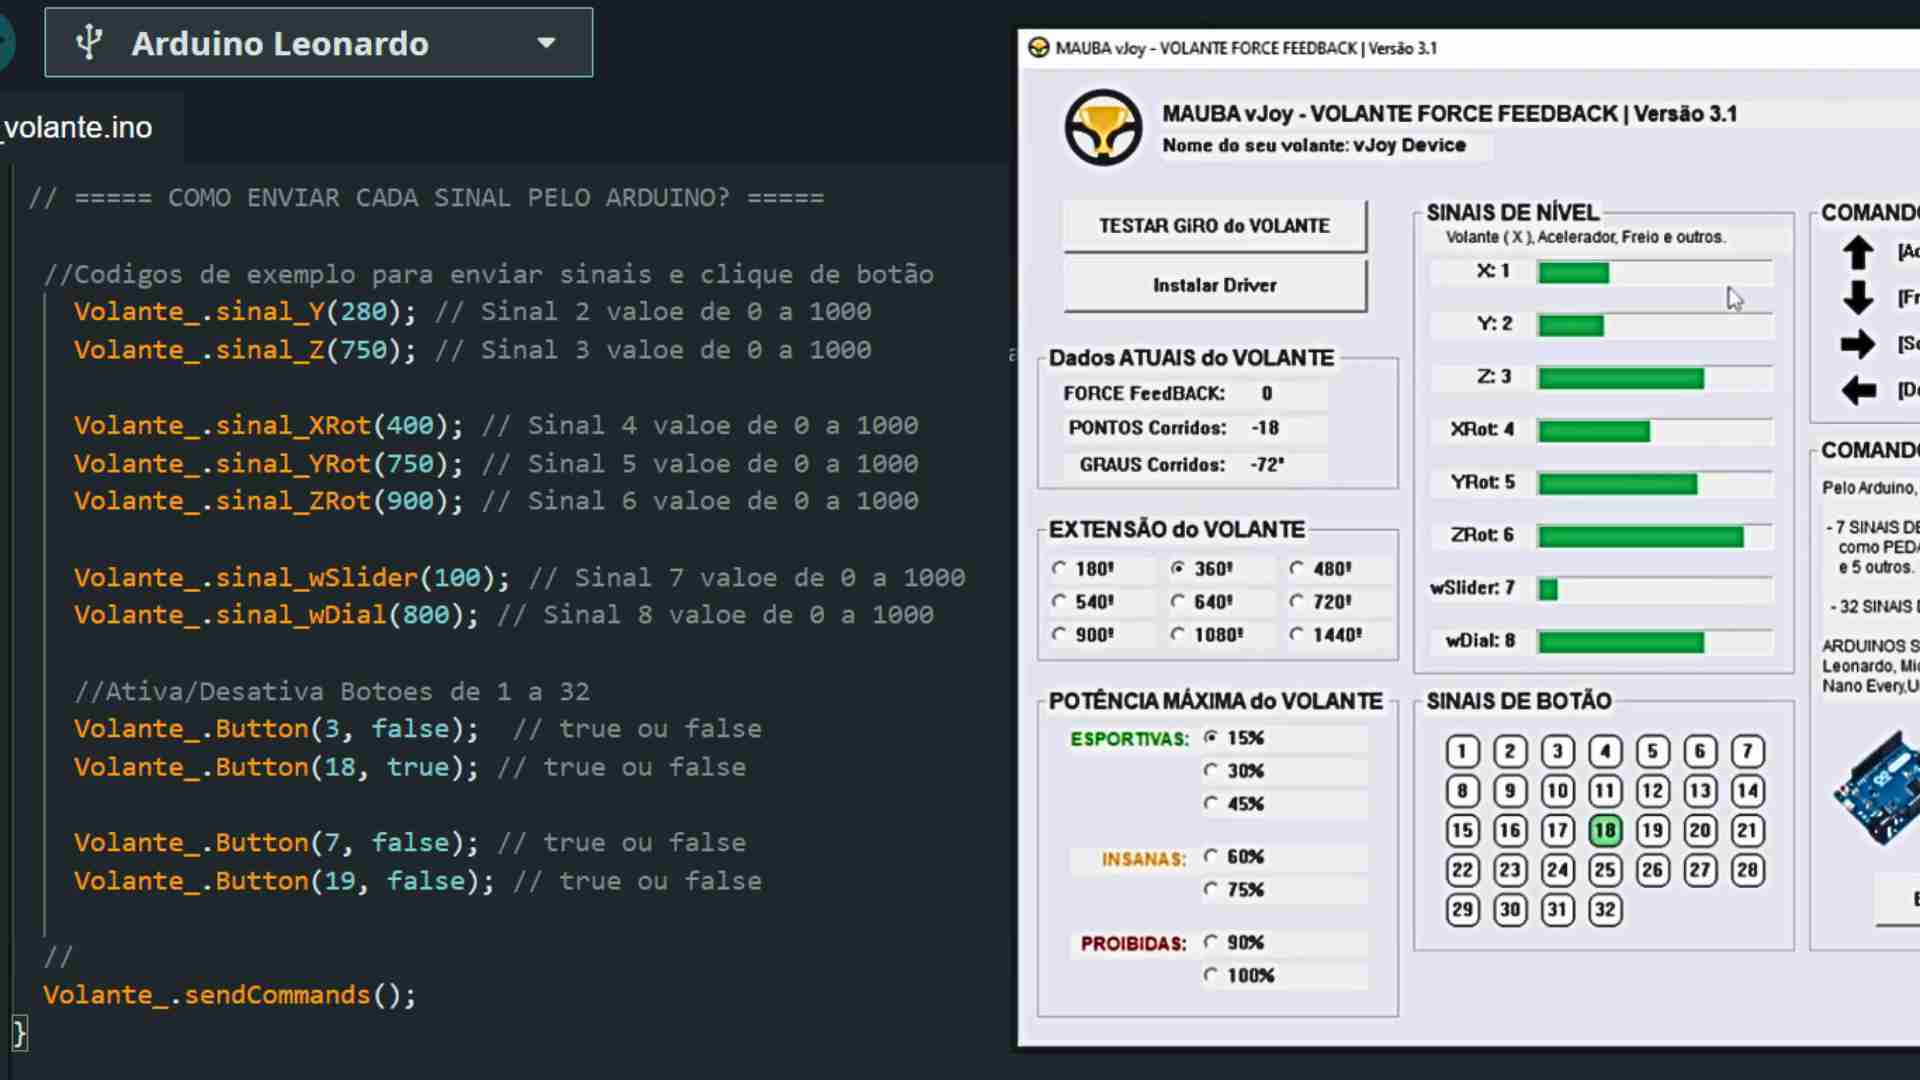Click button signal indicator 19
The width and height of the screenshot is (1920, 1080).
pos(1652,831)
